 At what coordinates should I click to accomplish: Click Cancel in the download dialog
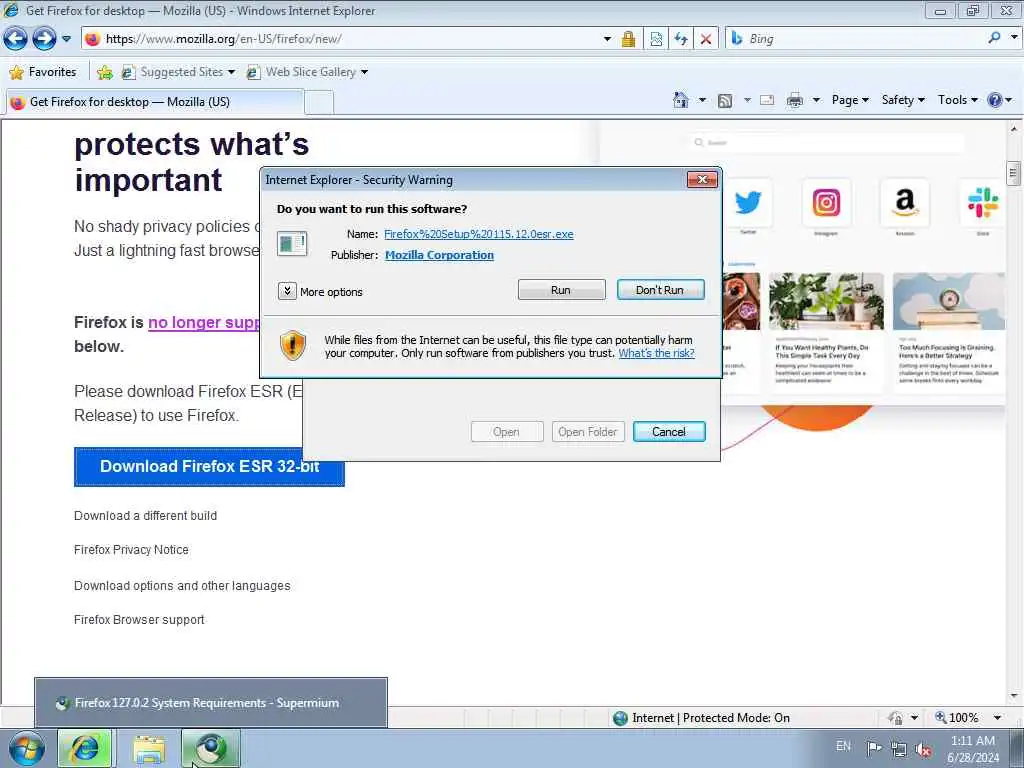669,432
